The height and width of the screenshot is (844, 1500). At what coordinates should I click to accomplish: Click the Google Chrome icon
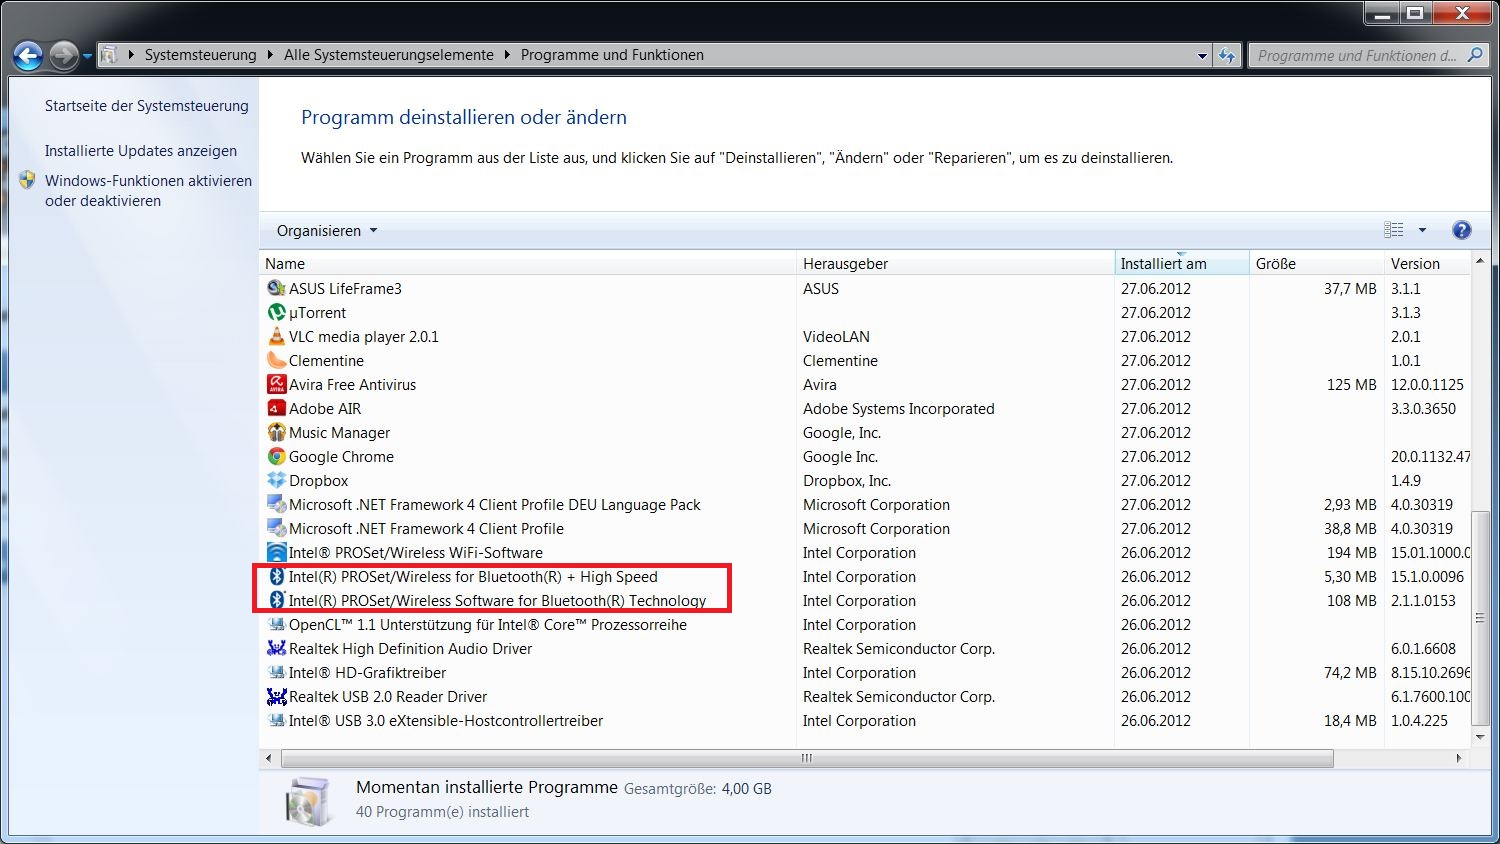coord(277,456)
